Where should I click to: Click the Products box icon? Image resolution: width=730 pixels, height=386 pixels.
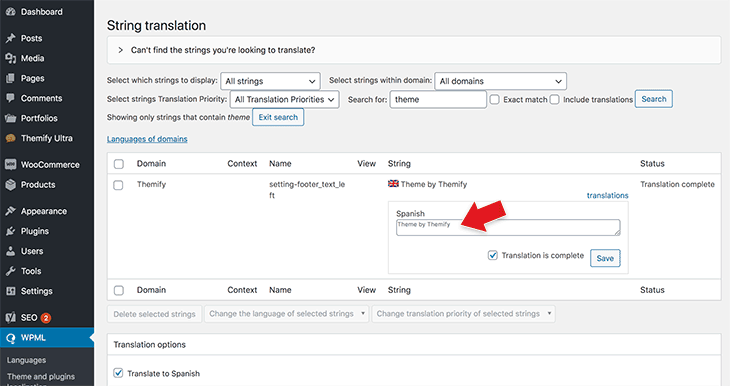[10, 185]
